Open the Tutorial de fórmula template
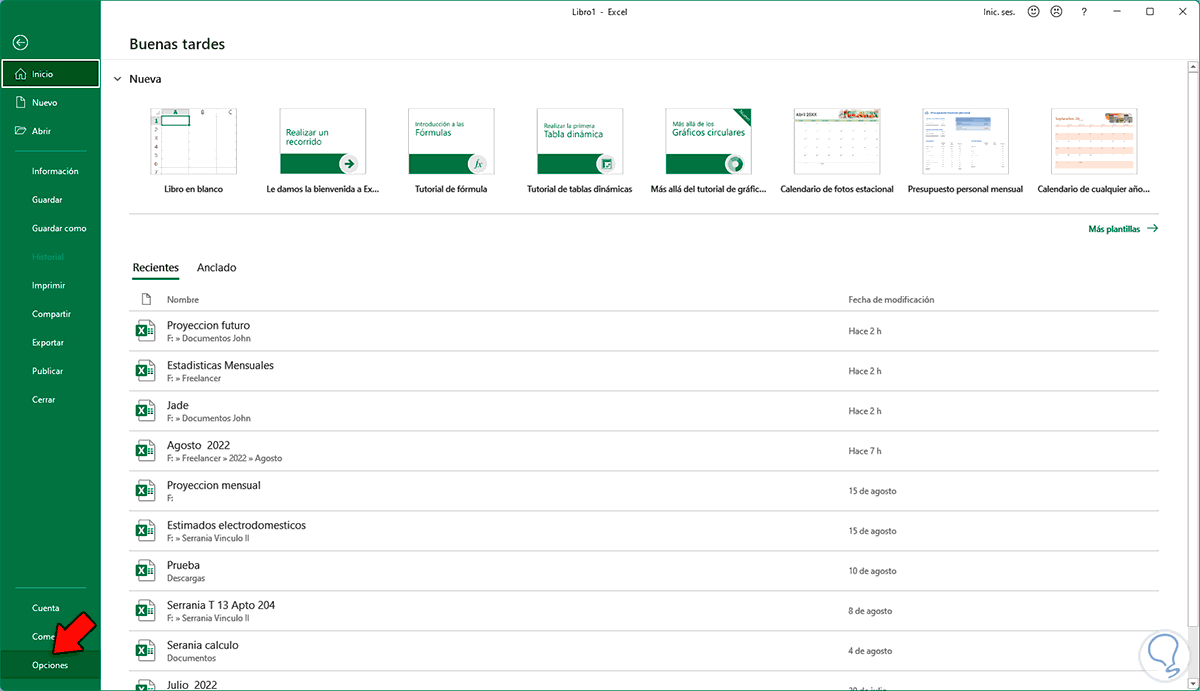The width and height of the screenshot is (1200, 691). click(451, 151)
